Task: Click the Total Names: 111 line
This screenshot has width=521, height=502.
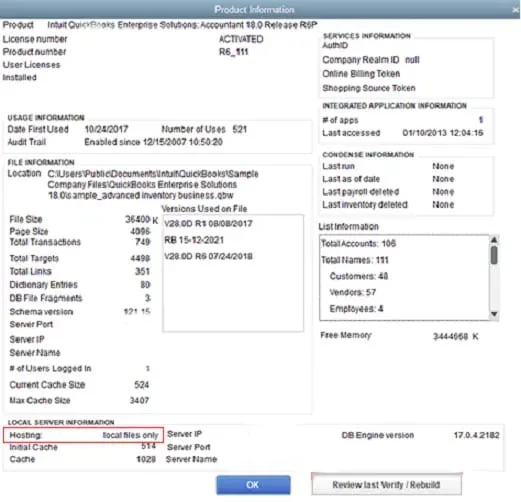Action: coord(355,260)
